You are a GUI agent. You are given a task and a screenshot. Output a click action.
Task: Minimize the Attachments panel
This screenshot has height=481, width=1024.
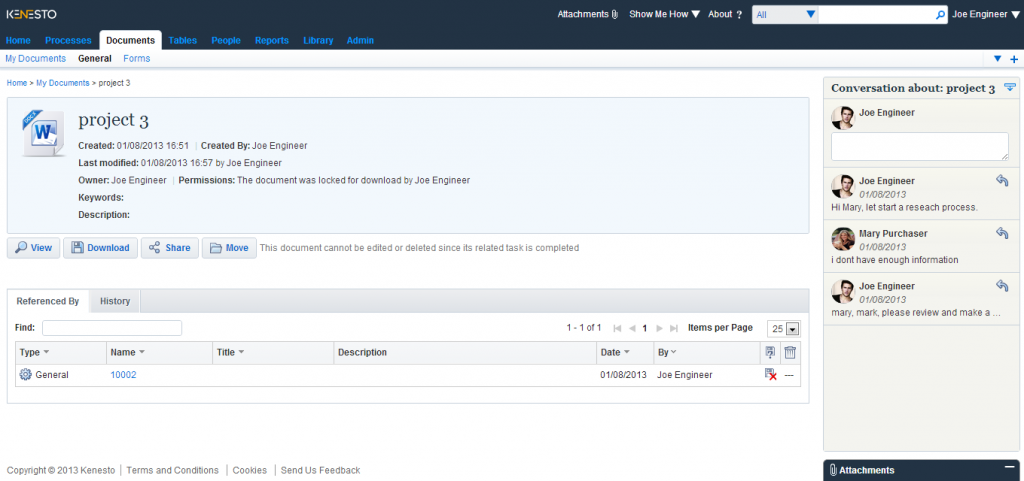pos(1010,468)
